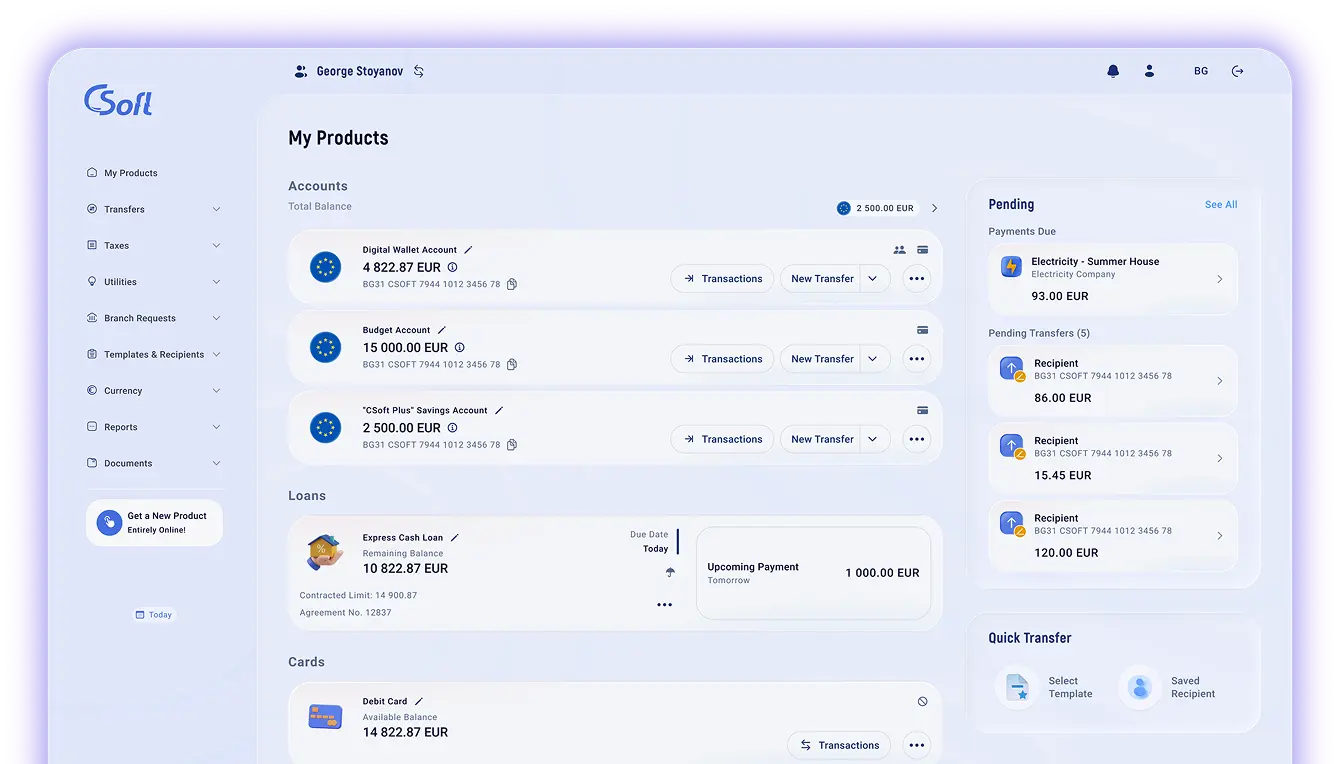This screenshot has height=764, width=1340.
Task: Open the user profile icon
Action: click(x=1150, y=71)
